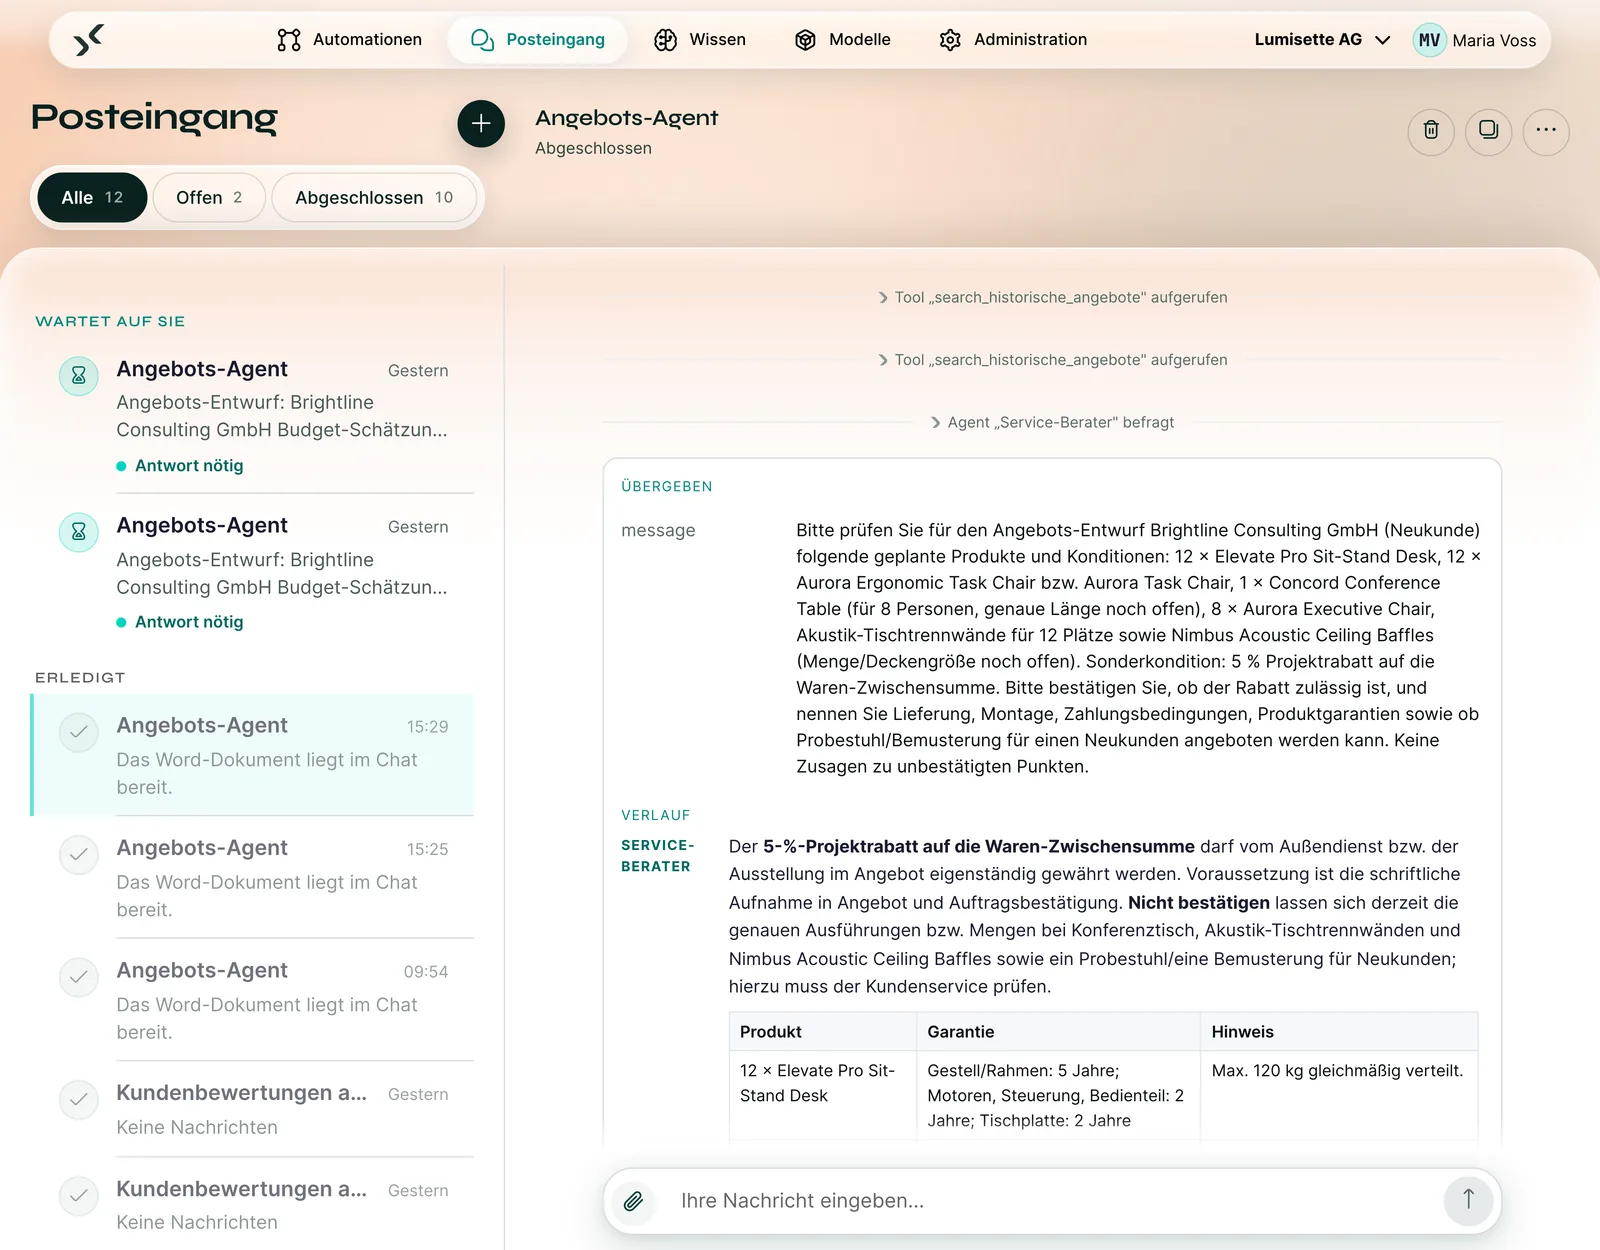
Task: Click the Maria Voss user name
Action: coord(1494,40)
